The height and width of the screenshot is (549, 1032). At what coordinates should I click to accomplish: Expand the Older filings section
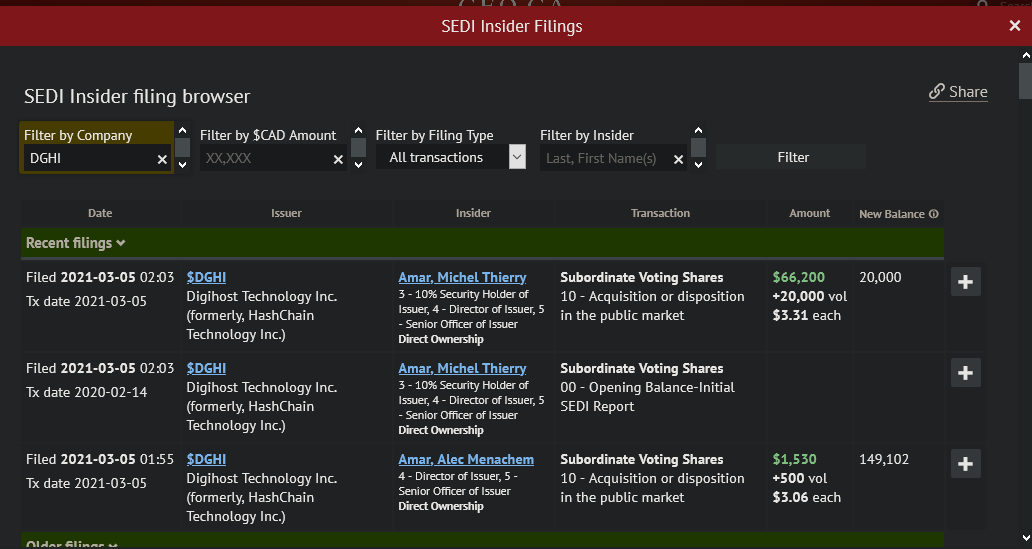coord(71,545)
